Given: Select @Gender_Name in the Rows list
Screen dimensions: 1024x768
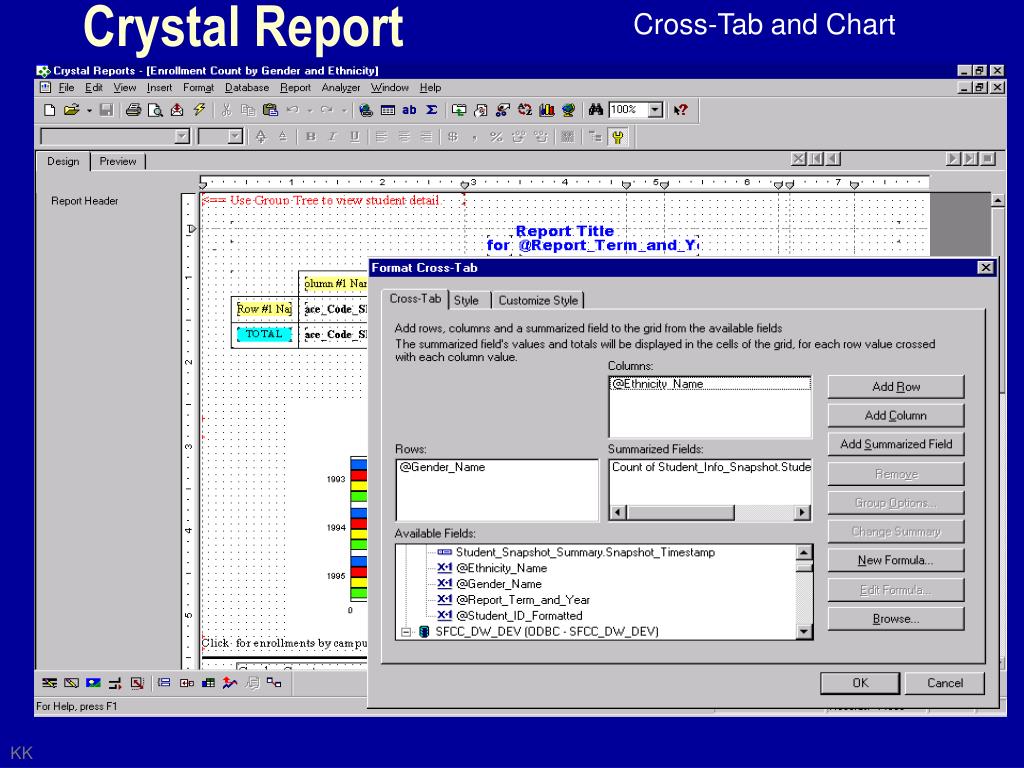Looking at the screenshot, I should click(x=442, y=467).
